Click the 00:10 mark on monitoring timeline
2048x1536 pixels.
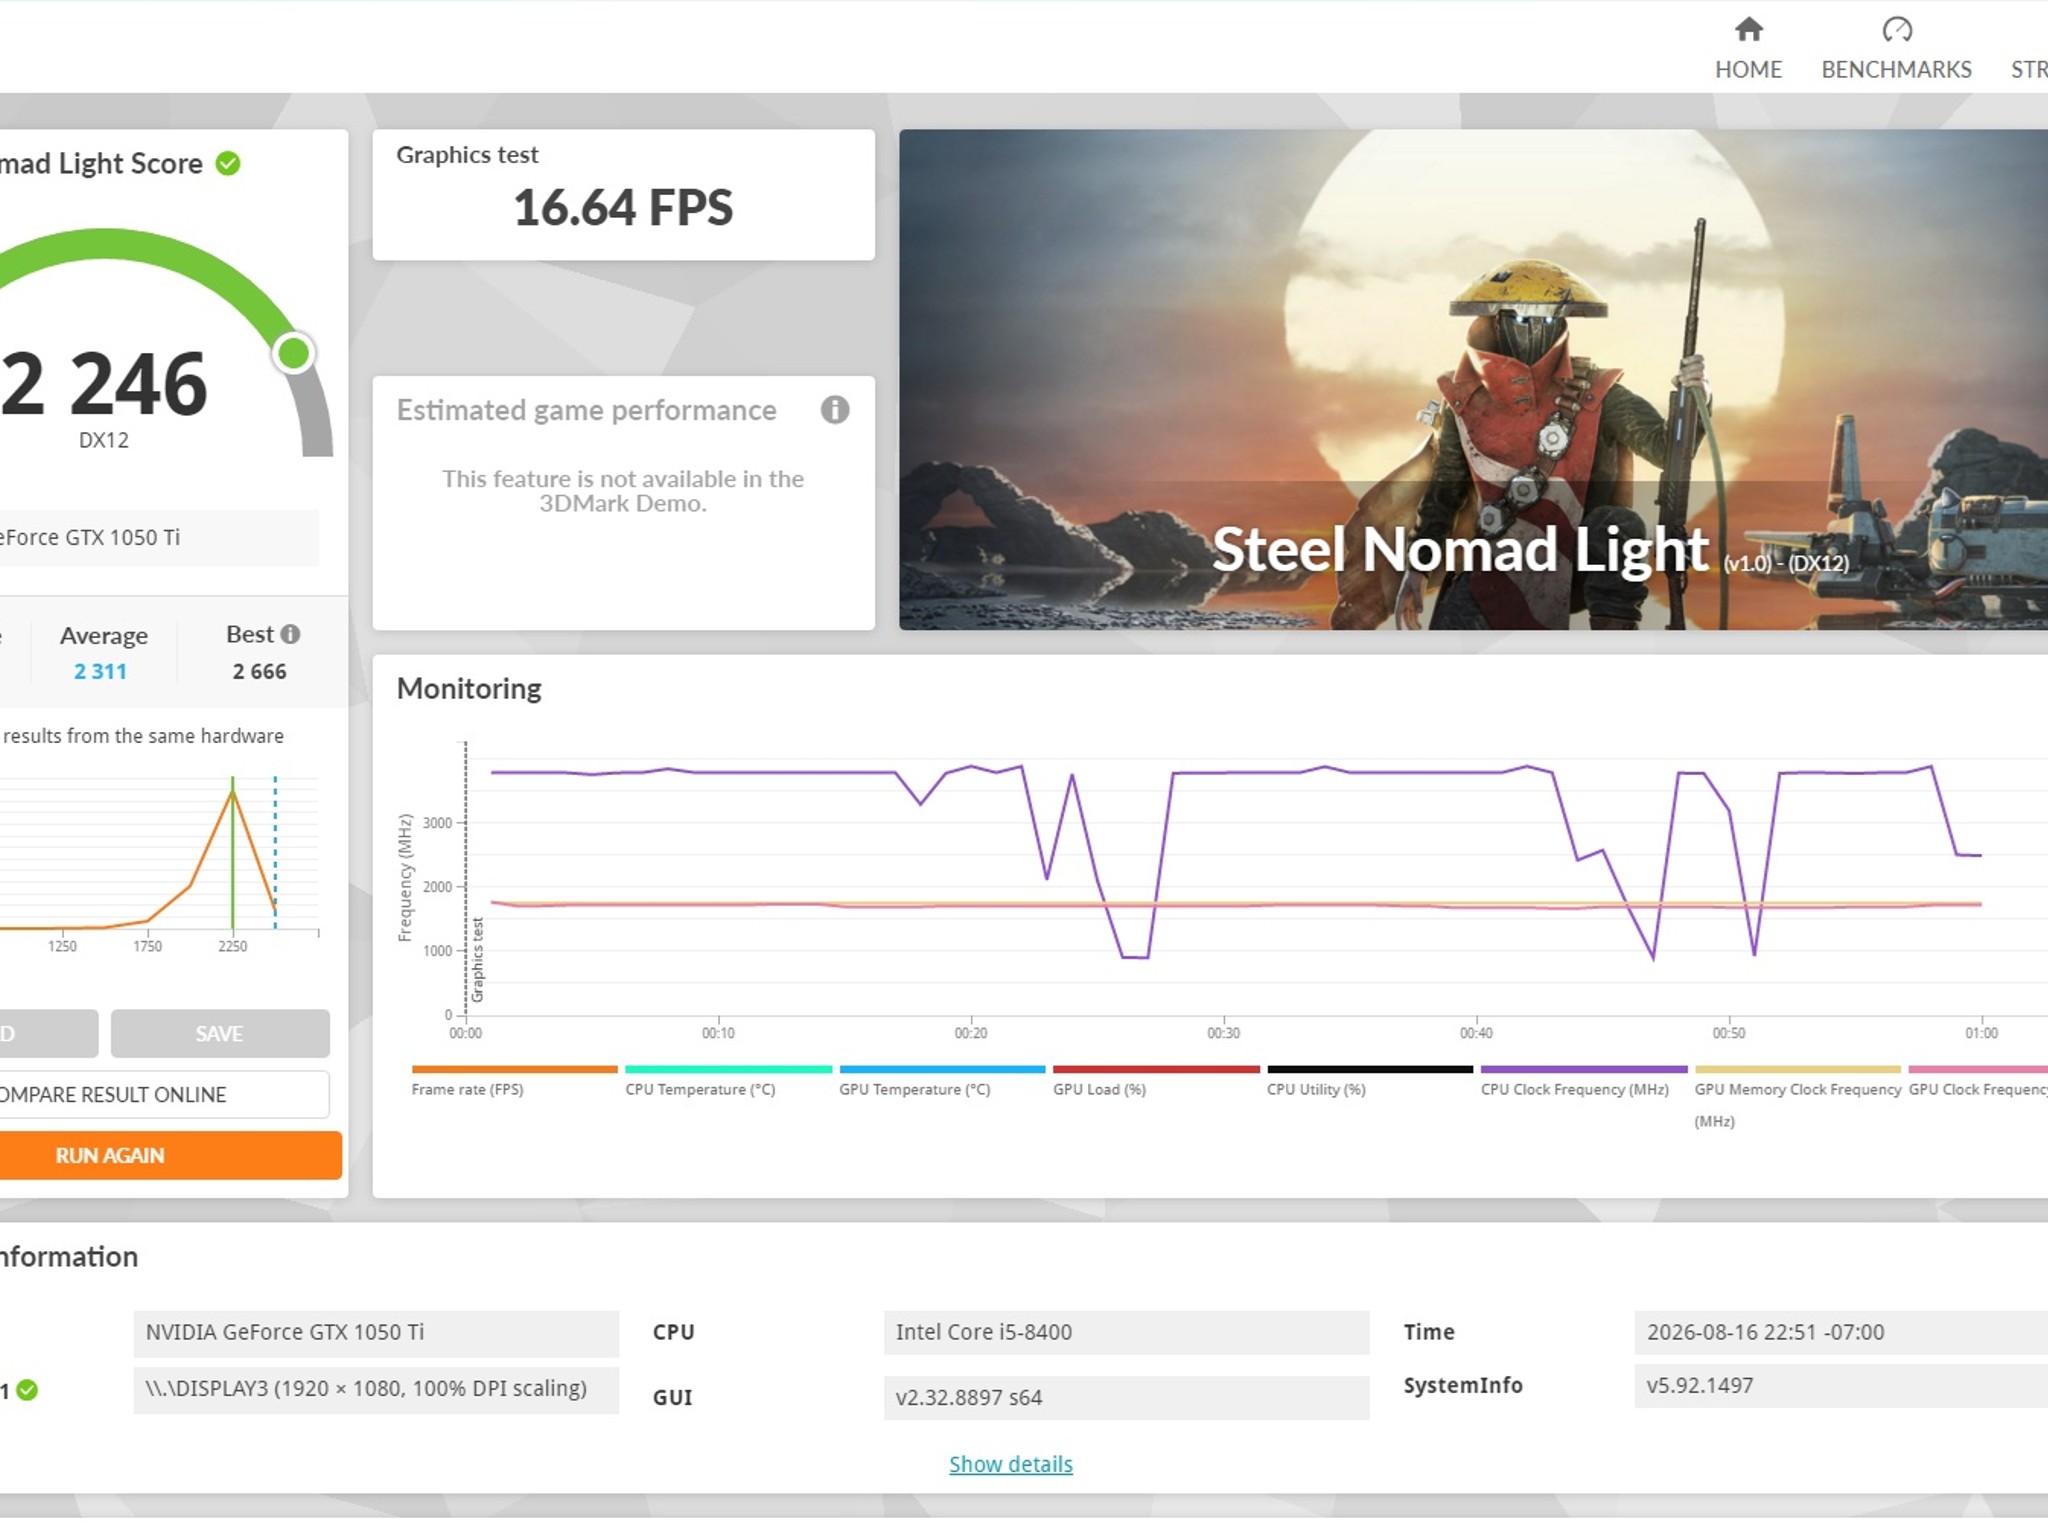(718, 1033)
